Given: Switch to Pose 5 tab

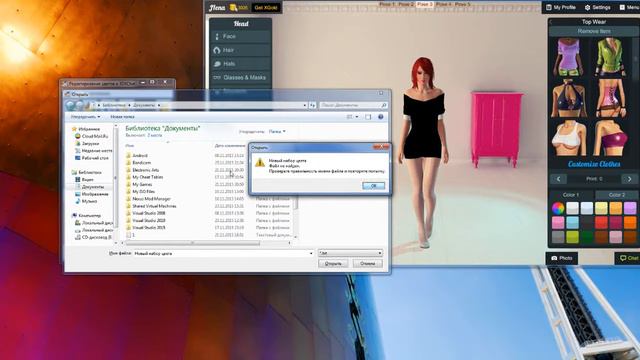Looking at the screenshot, I should [x=462, y=4].
